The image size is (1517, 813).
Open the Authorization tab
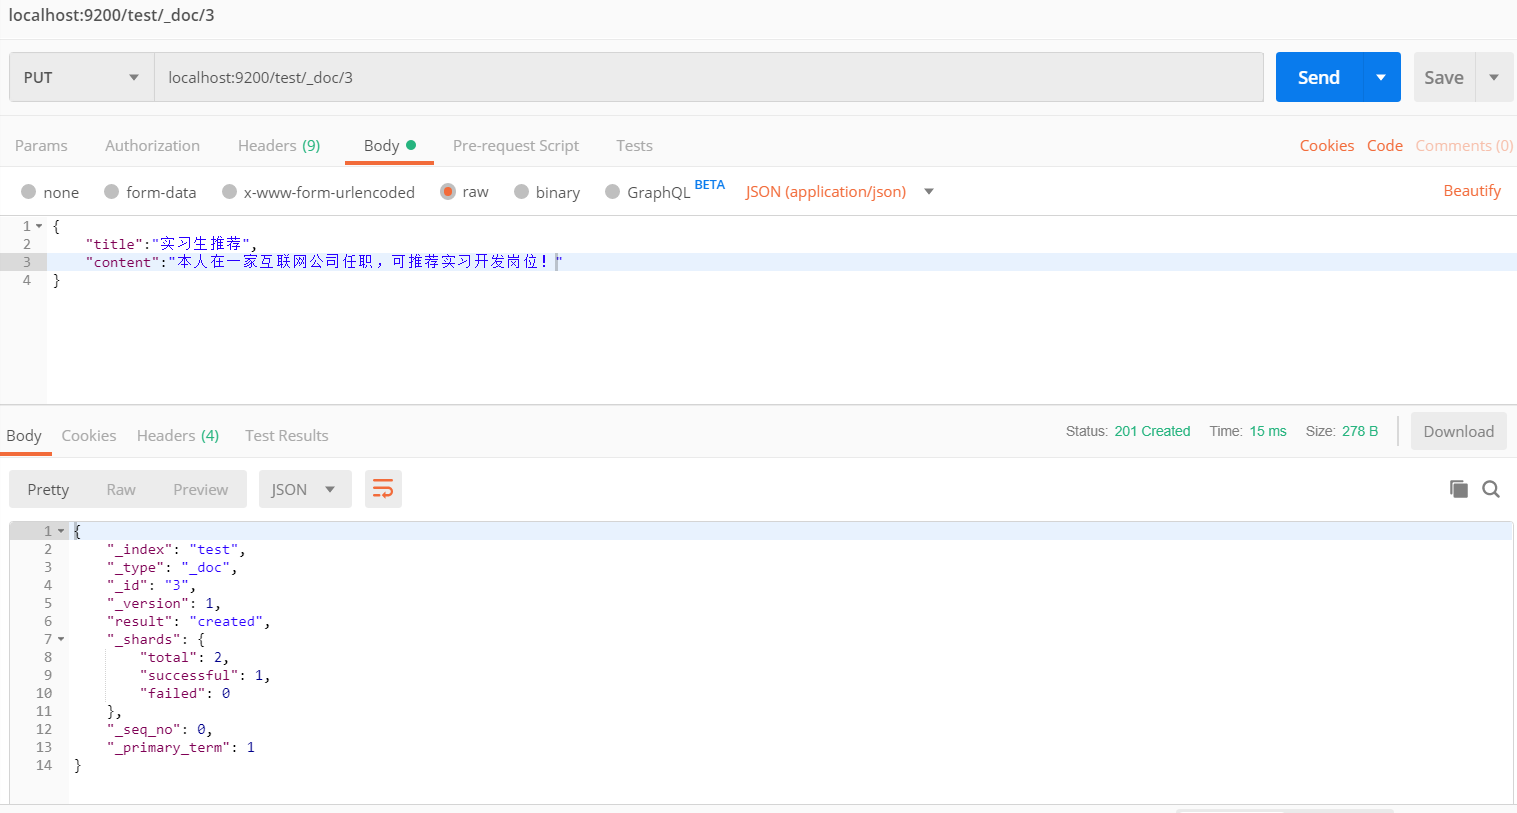point(152,145)
